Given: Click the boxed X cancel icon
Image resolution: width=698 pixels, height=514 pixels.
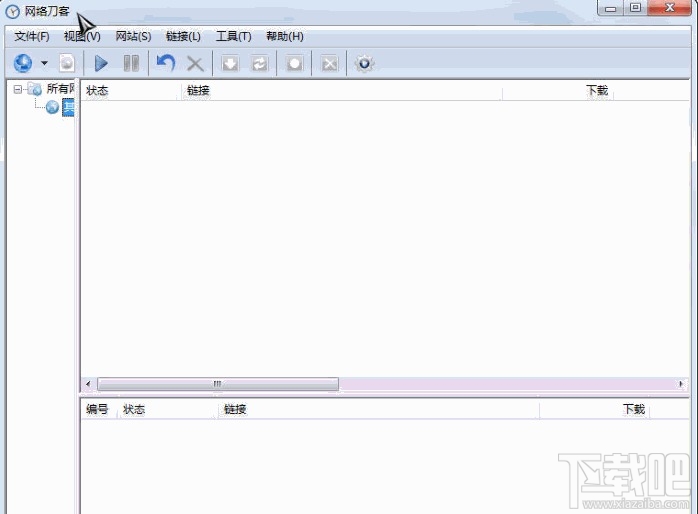Looking at the screenshot, I should coord(329,64).
